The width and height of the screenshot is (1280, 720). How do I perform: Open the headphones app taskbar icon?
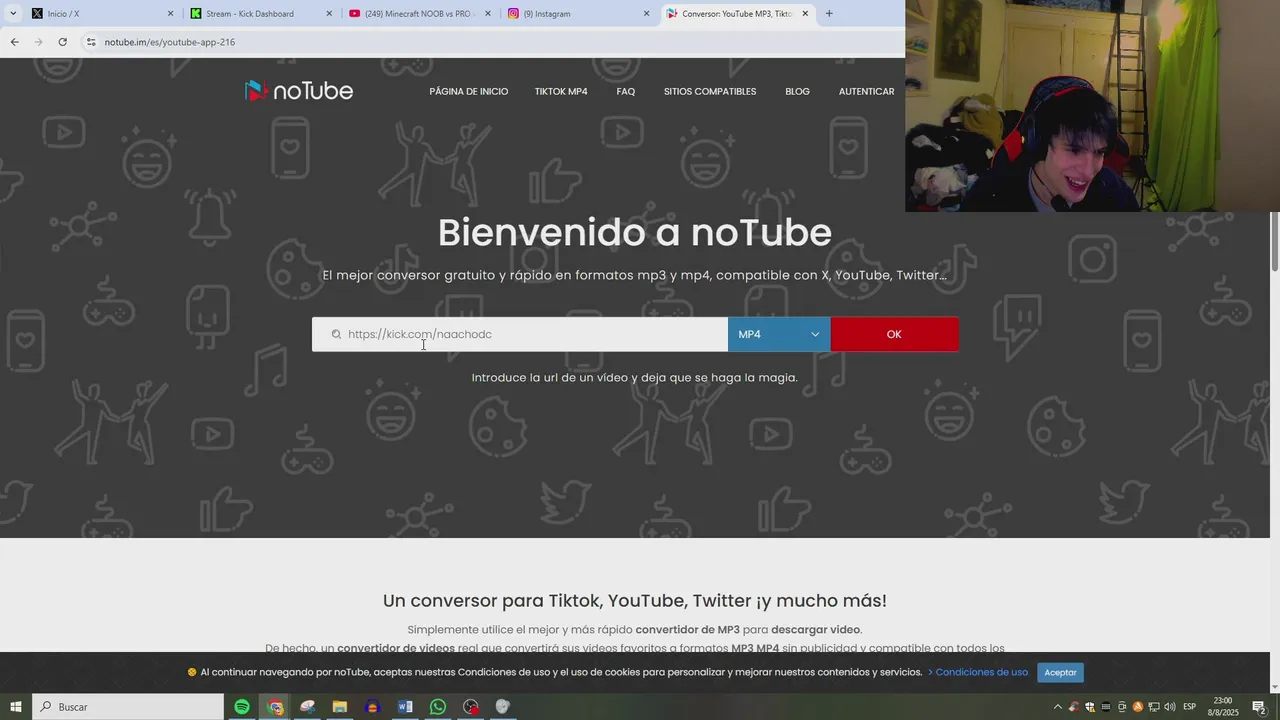pyautogui.click(x=373, y=707)
